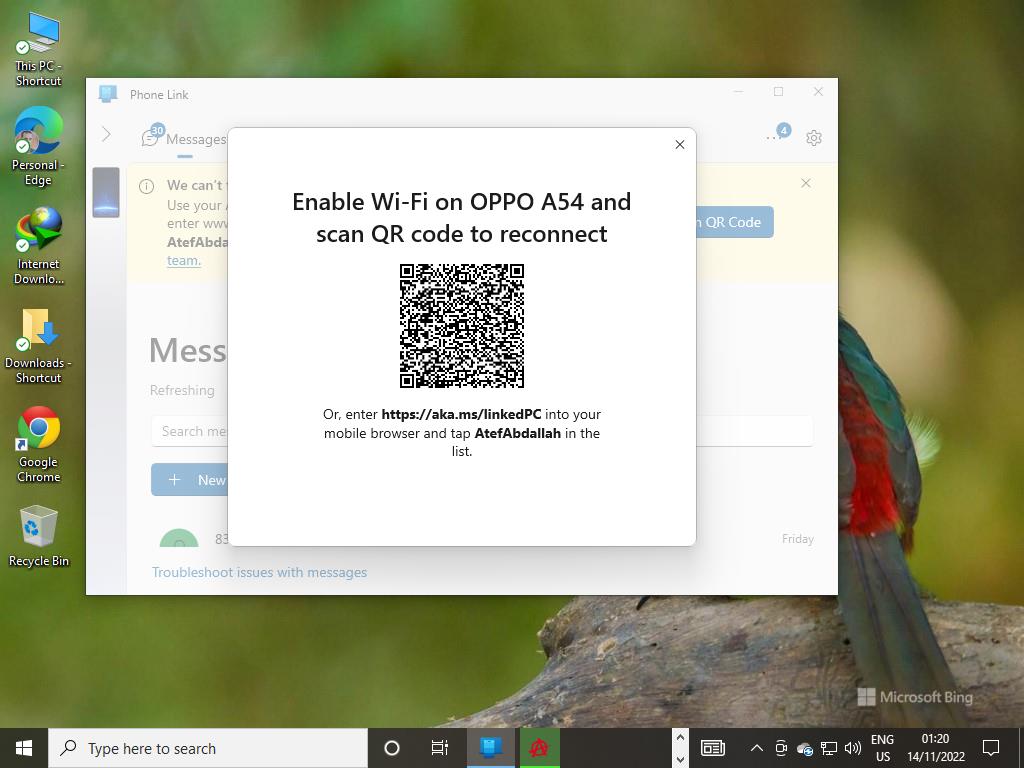The height and width of the screenshot is (768, 1024).
Task: Open the Recycle Bin
Action: pyautogui.click(x=39, y=536)
